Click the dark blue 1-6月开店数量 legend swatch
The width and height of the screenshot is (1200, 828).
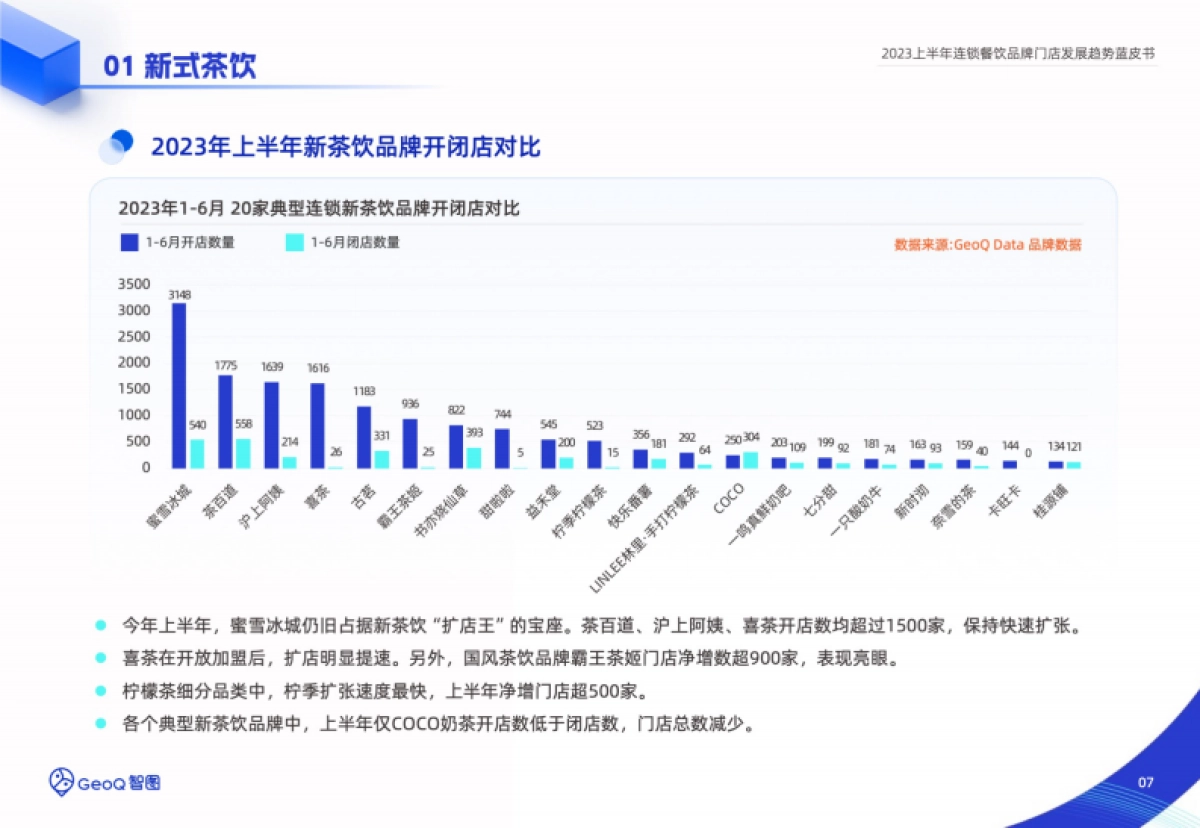pyautogui.click(x=130, y=242)
